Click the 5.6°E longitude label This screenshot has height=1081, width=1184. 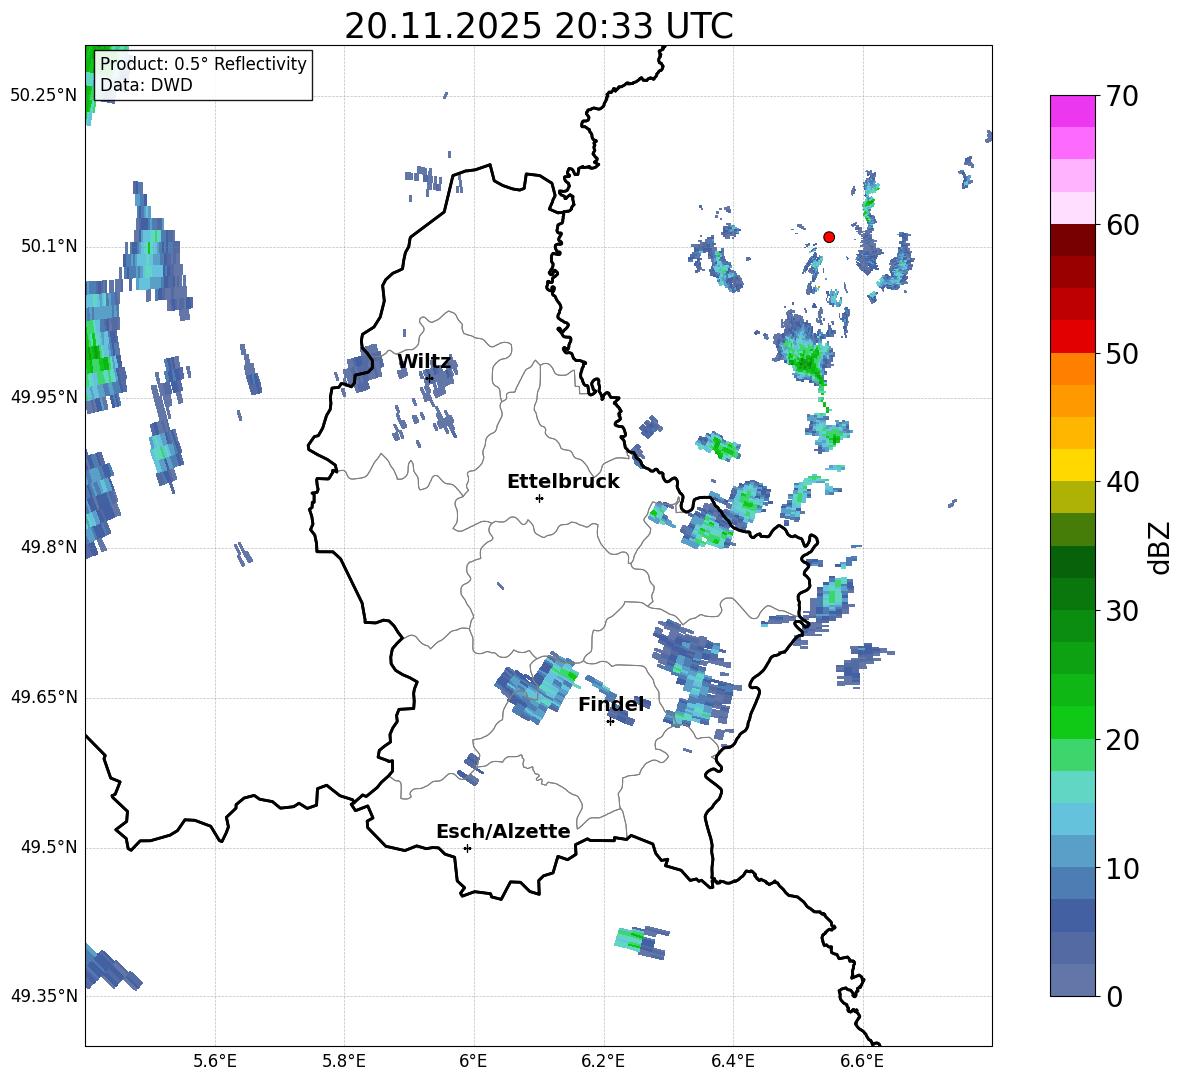(215, 1061)
